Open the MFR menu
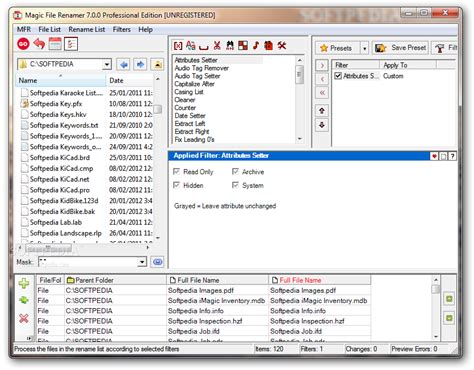Image resolution: width=474 pixels, height=370 pixels. pos(24,29)
